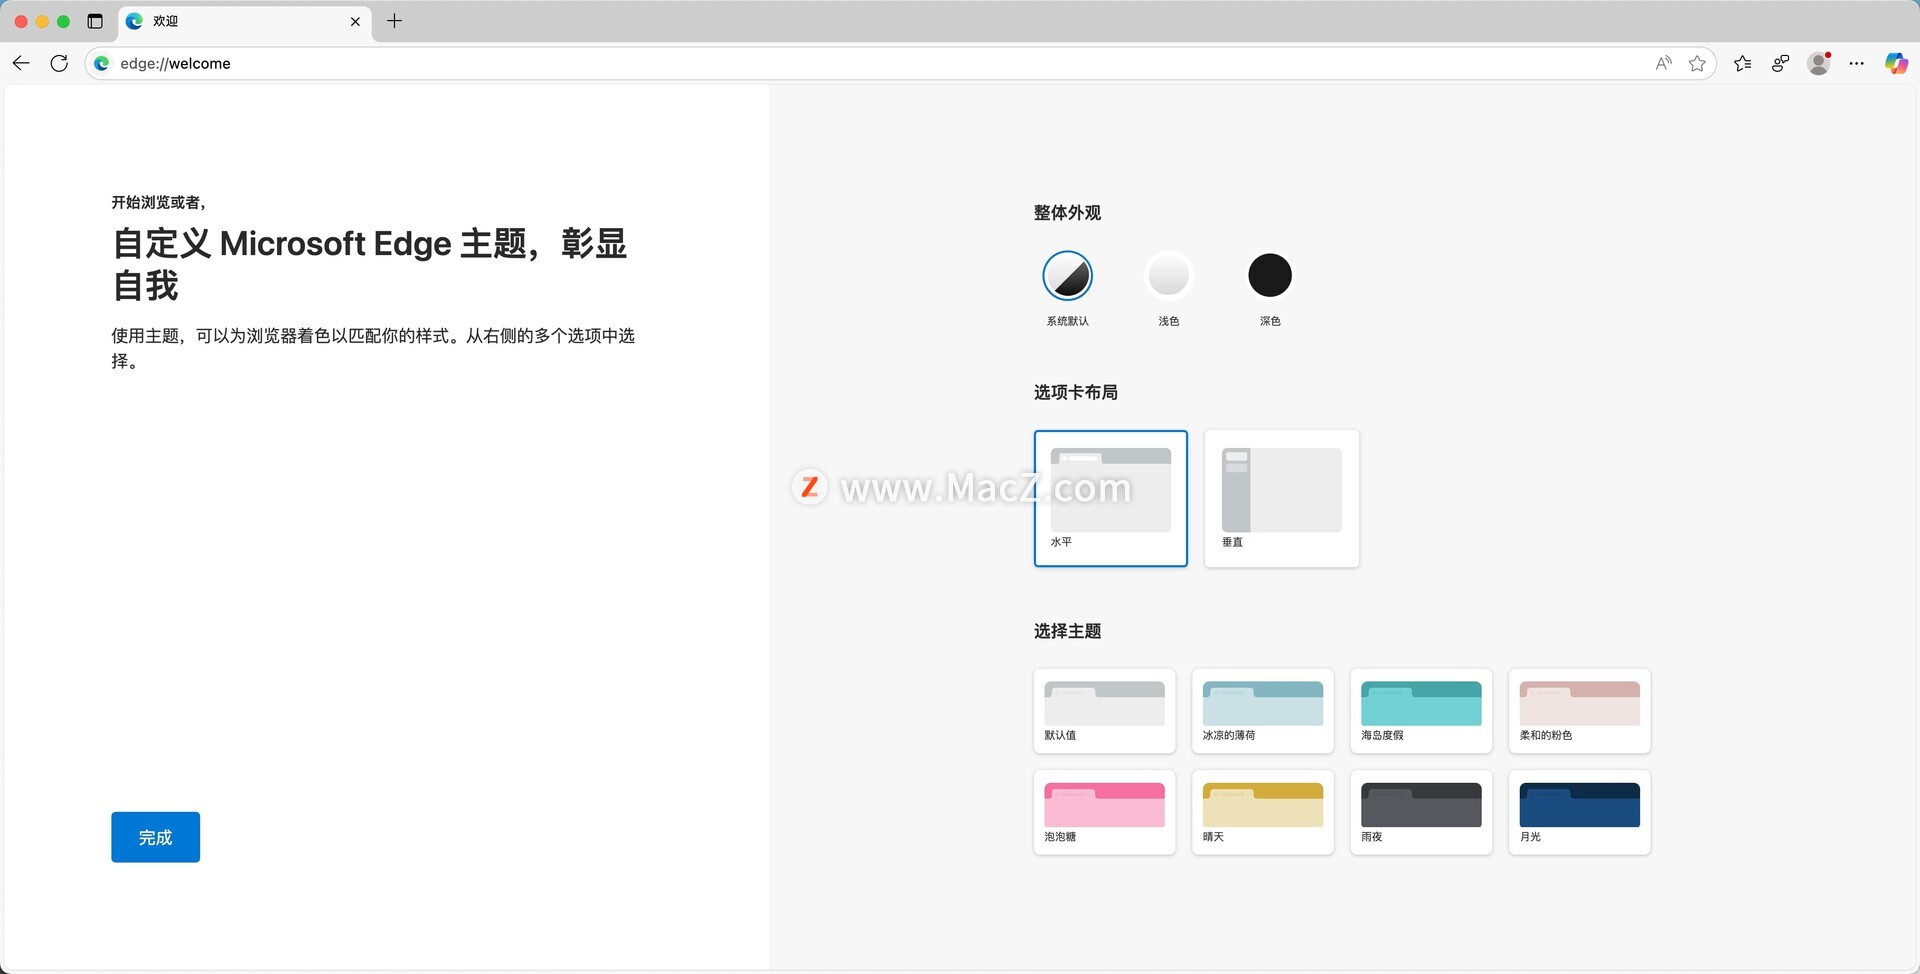The image size is (1920, 974).
Task: Click the user profile avatar icon
Action: (1818, 63)
